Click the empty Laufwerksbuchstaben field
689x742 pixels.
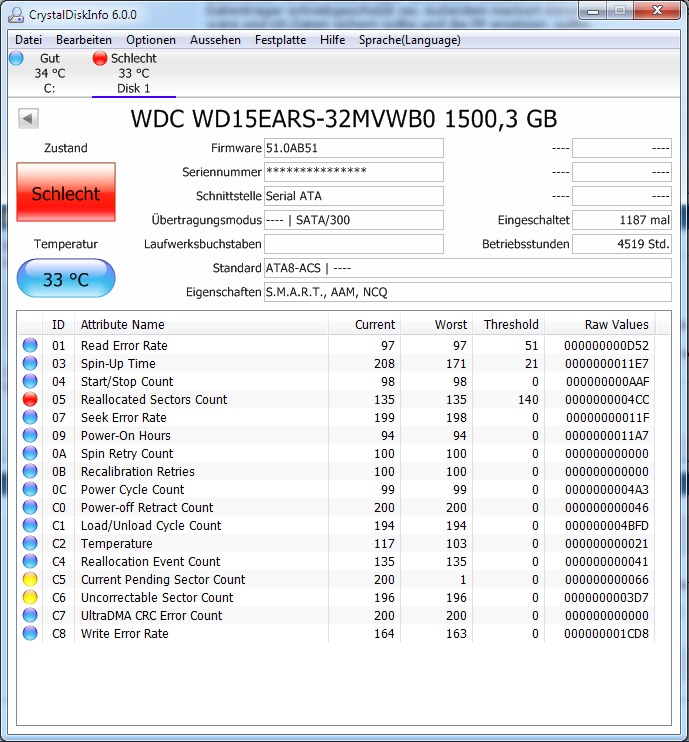[x=353, y=244]
